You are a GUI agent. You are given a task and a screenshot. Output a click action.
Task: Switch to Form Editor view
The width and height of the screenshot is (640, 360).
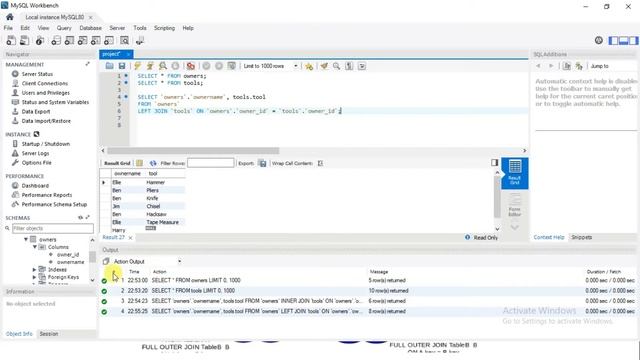515,205
